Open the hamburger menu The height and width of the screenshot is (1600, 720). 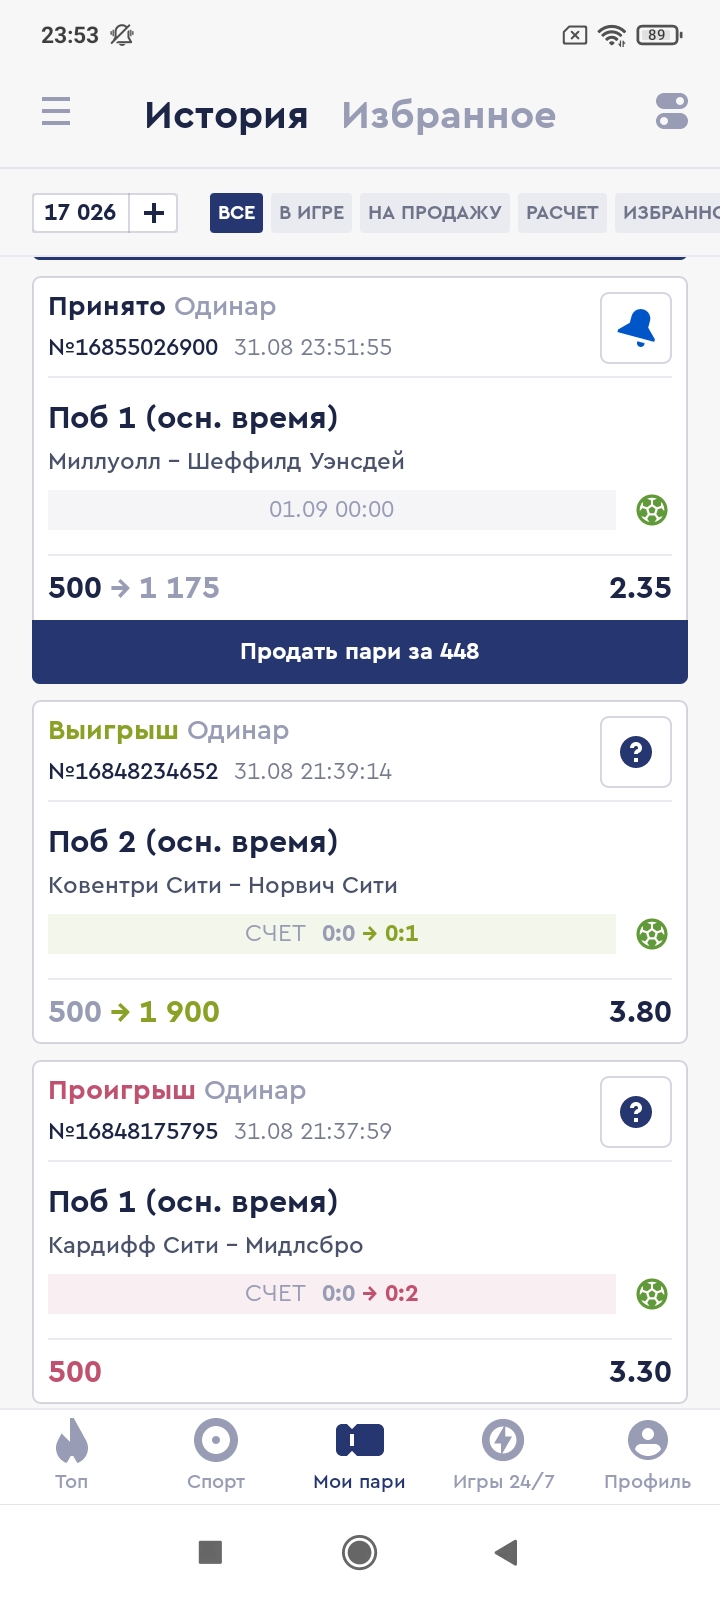[x=56, y=111]
